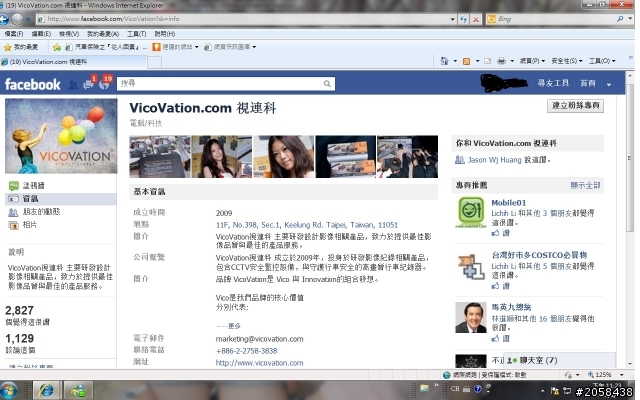Open the home button dropdown arrow
The image size is (640, 400).
(455, 61)
